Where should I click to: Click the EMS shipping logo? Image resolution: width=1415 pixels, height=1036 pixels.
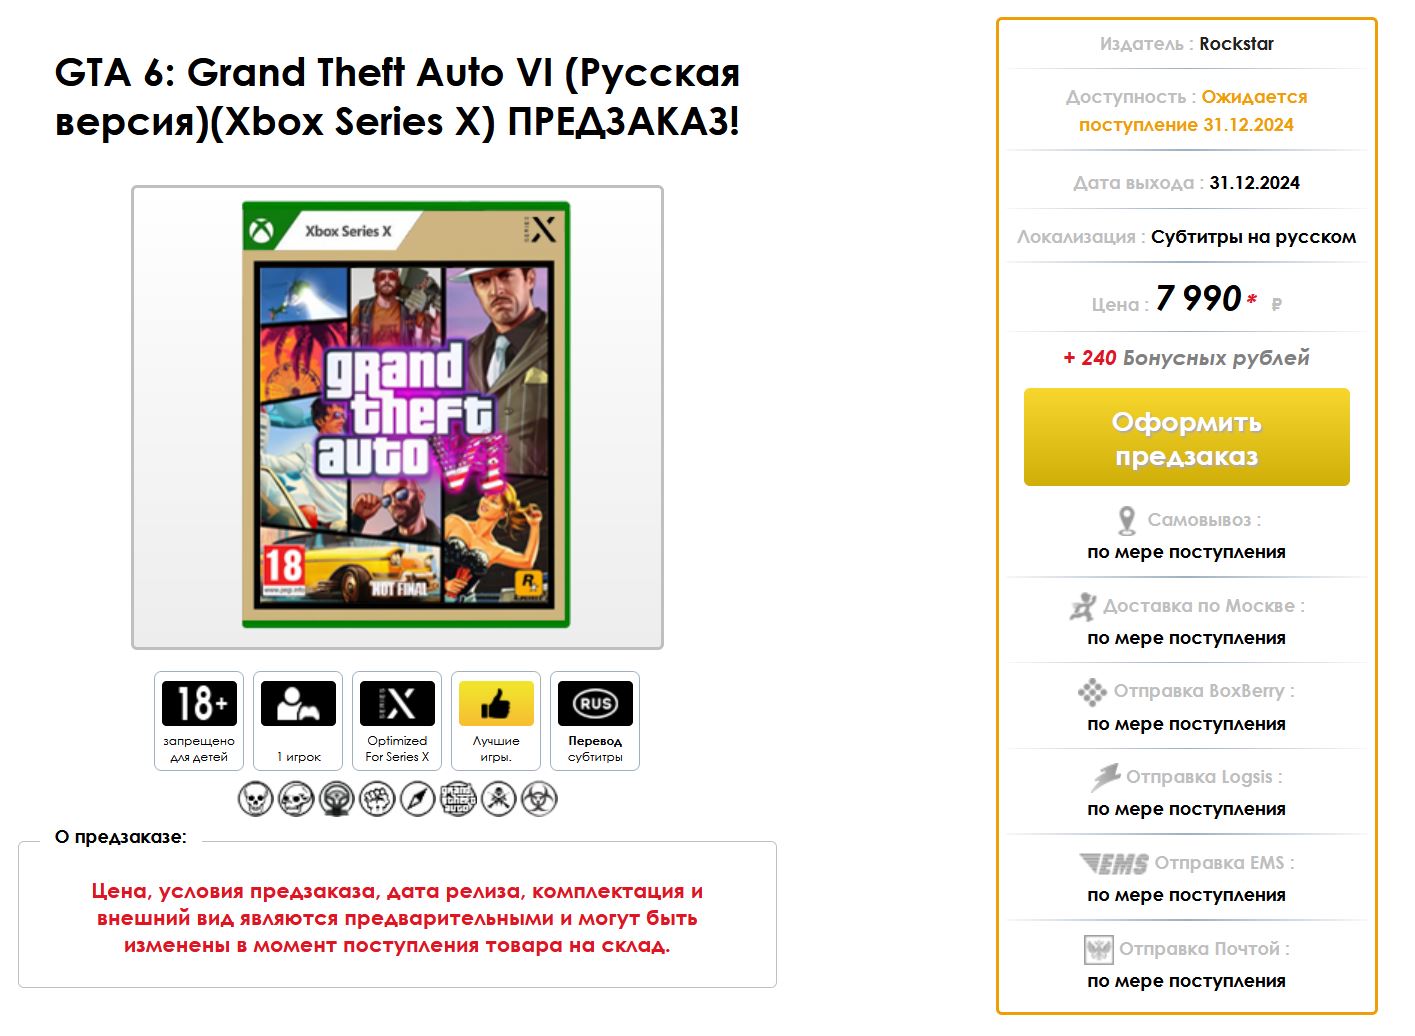[1114, 863]
